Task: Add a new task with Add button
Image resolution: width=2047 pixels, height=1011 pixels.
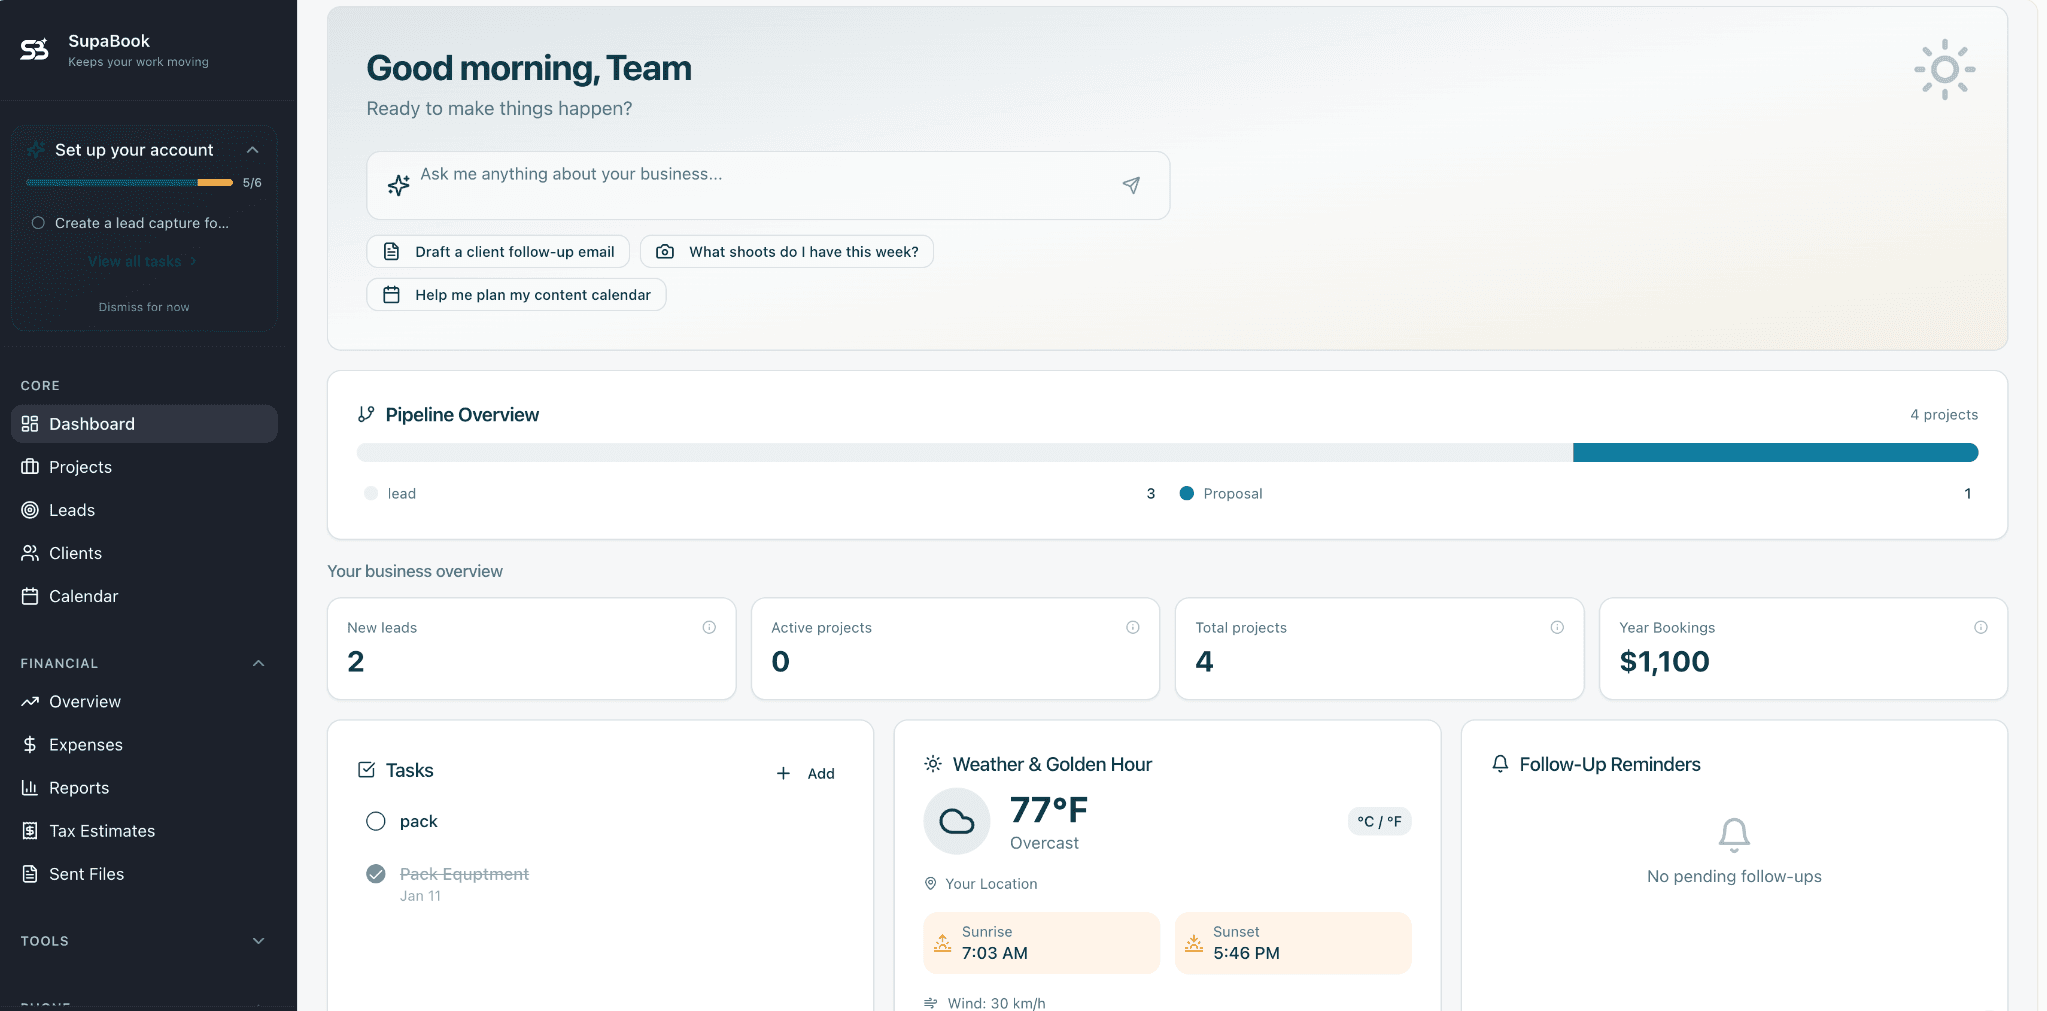Action: pos(806,773)
